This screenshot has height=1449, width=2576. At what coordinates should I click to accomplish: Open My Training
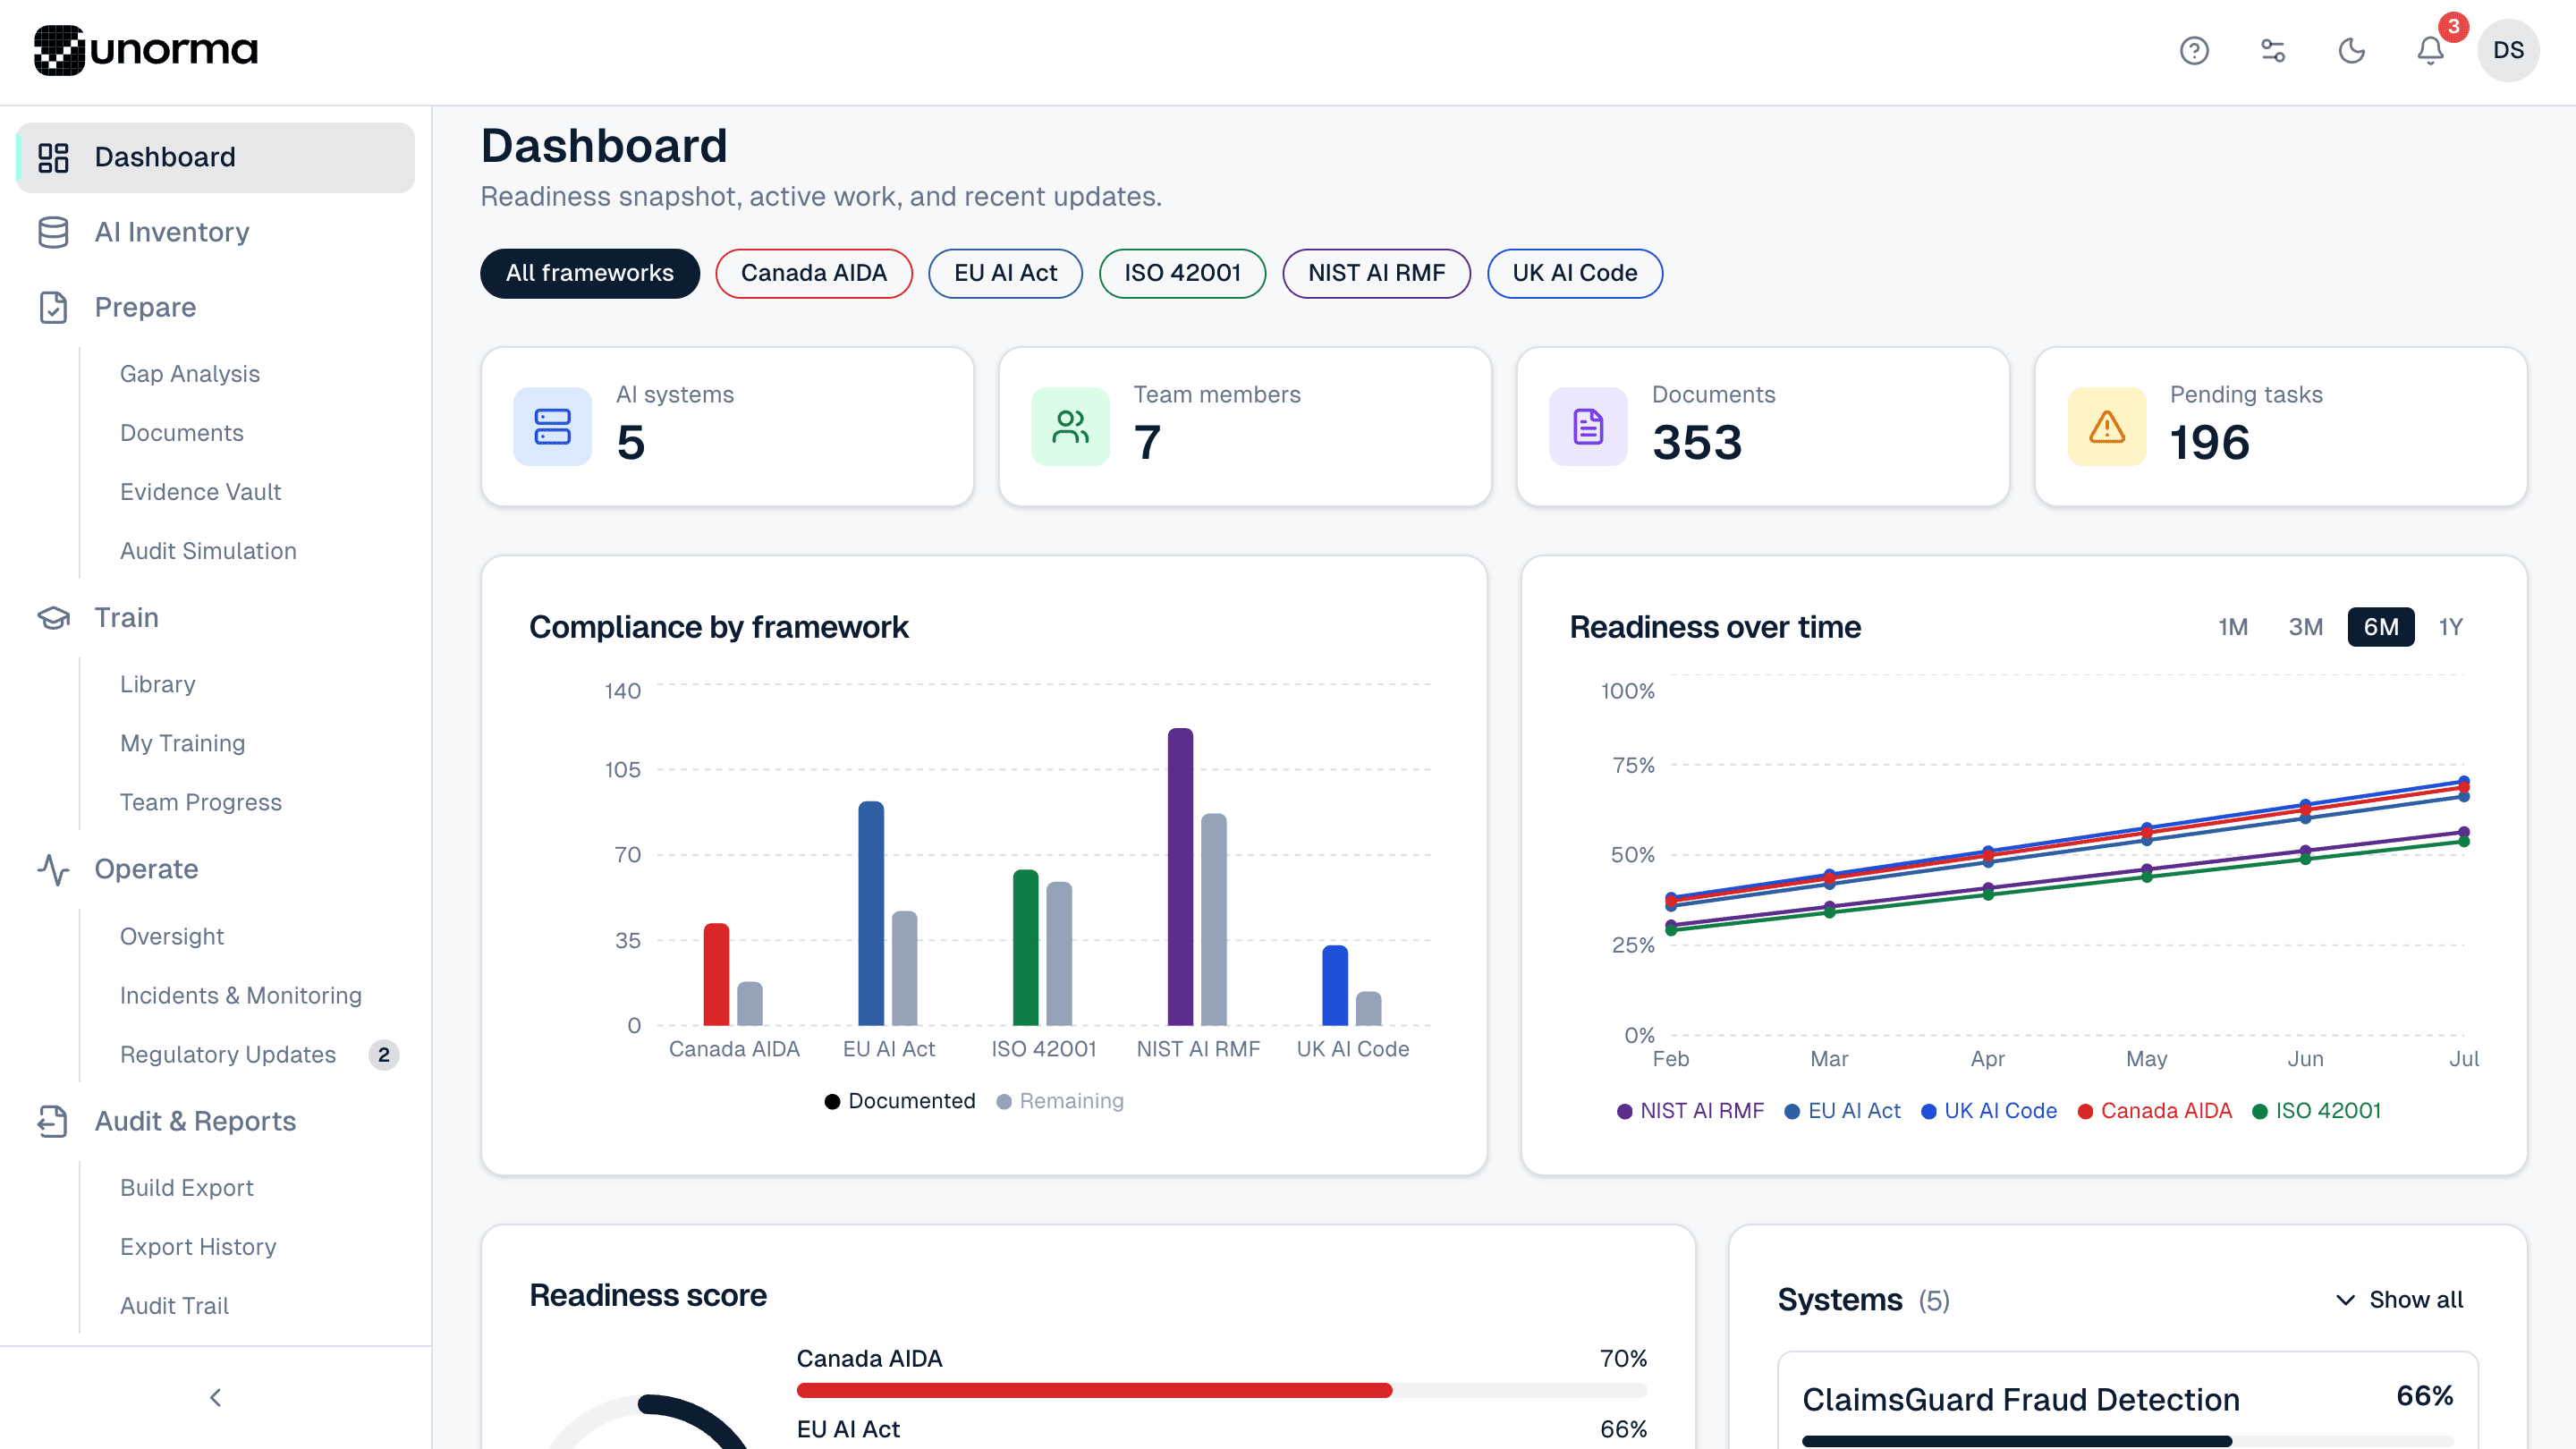pos(182,743)
